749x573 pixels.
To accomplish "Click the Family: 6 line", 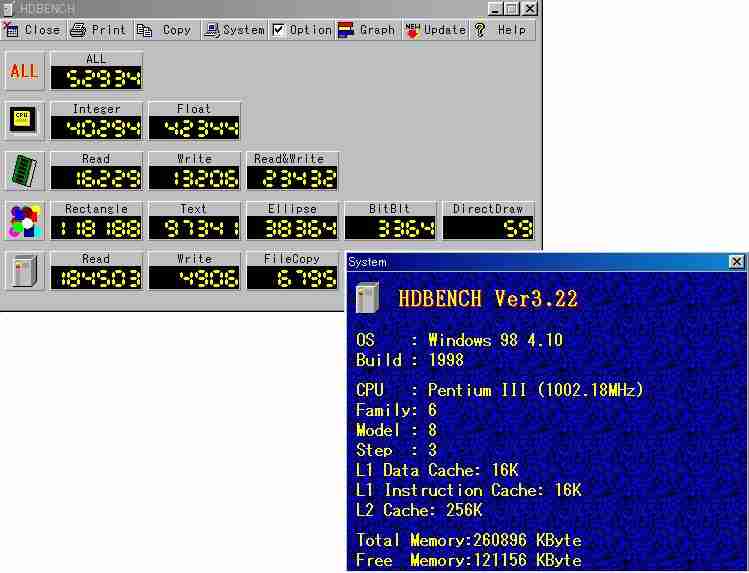I will 396,410.
